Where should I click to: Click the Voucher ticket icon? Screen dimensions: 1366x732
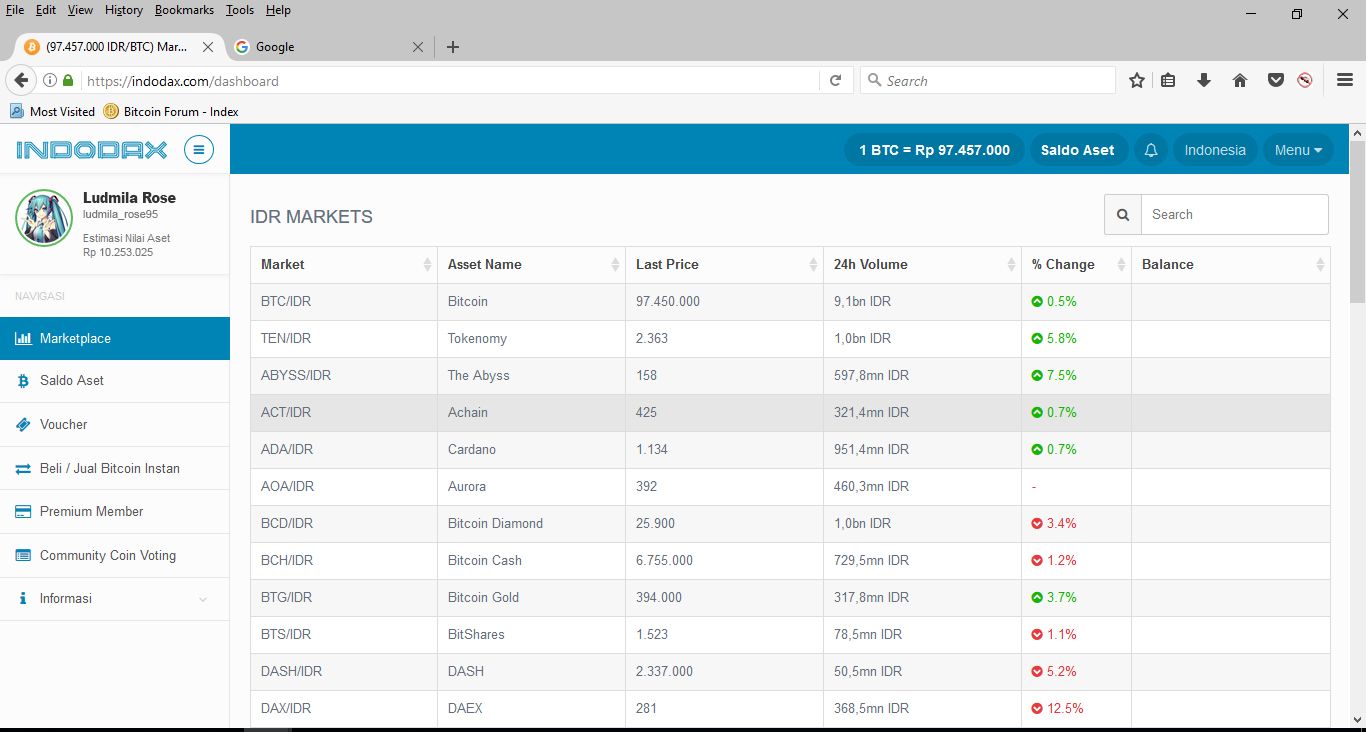(23, 425)
